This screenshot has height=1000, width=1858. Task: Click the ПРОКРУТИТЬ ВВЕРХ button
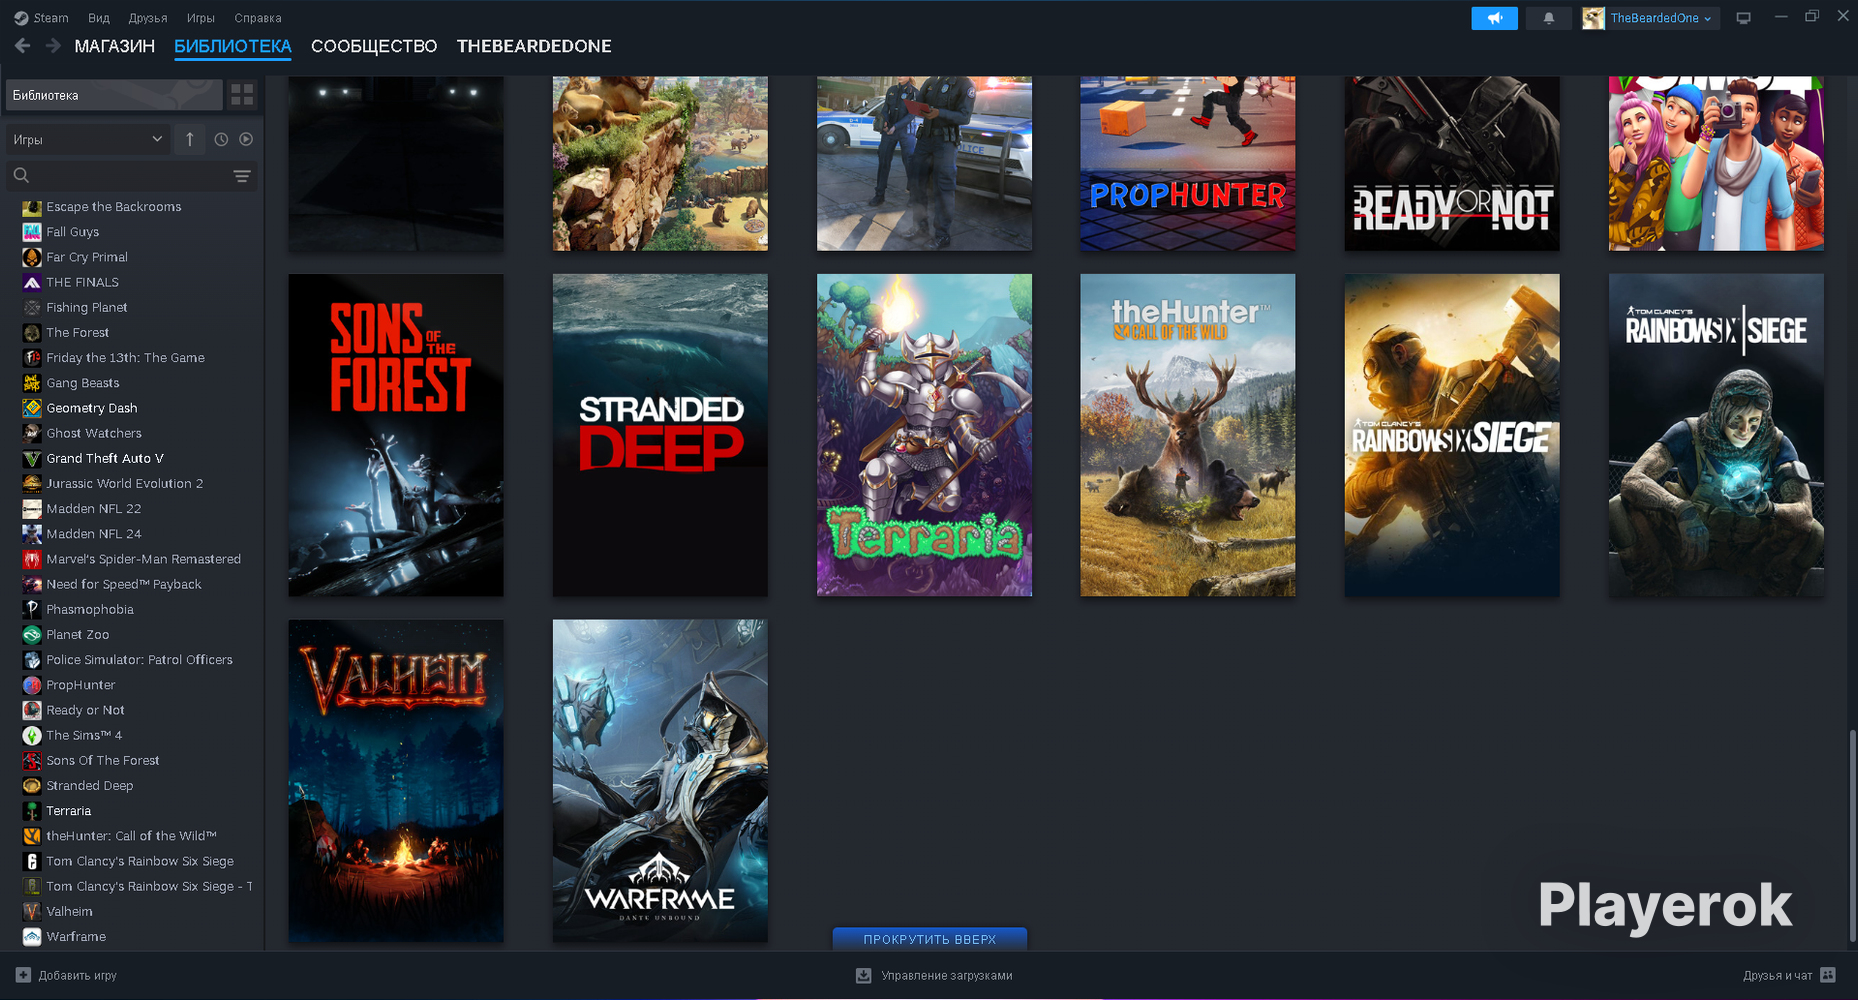(x=930, y=939)
